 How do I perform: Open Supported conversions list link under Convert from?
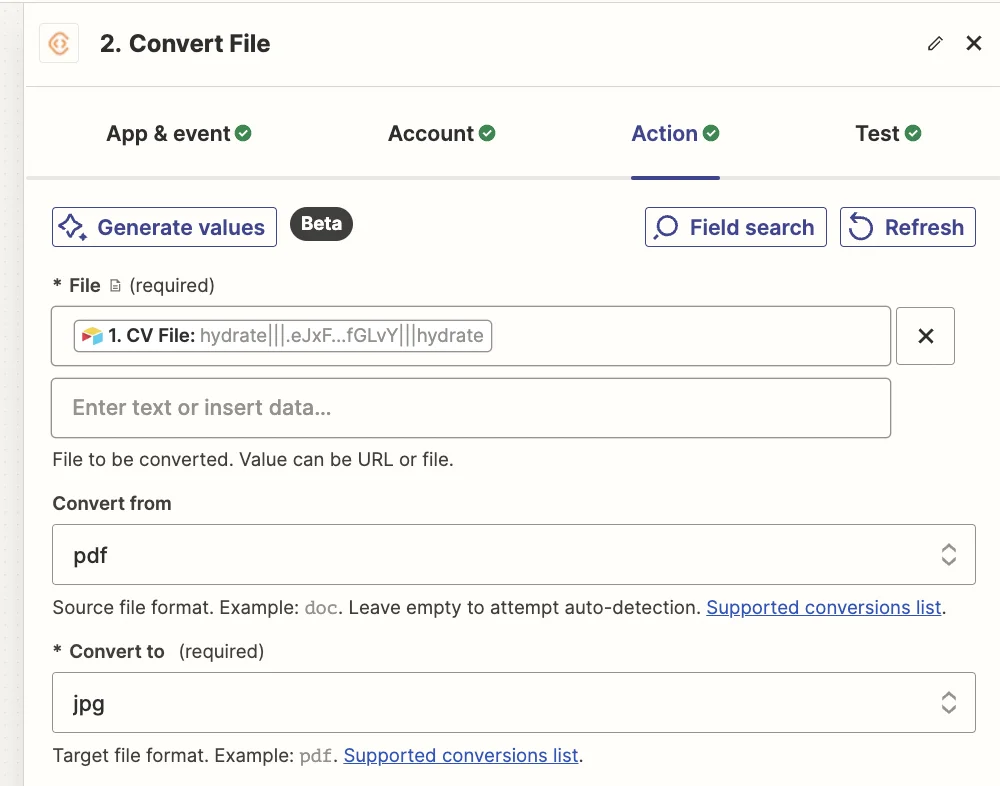tap(824, 608)
